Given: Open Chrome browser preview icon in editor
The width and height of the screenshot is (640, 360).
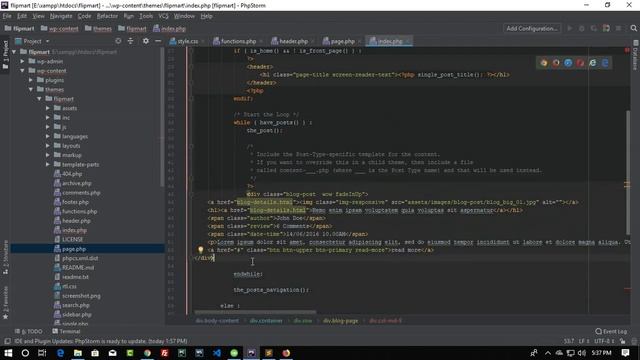Looking at the screenshot, I should point(544,63).
